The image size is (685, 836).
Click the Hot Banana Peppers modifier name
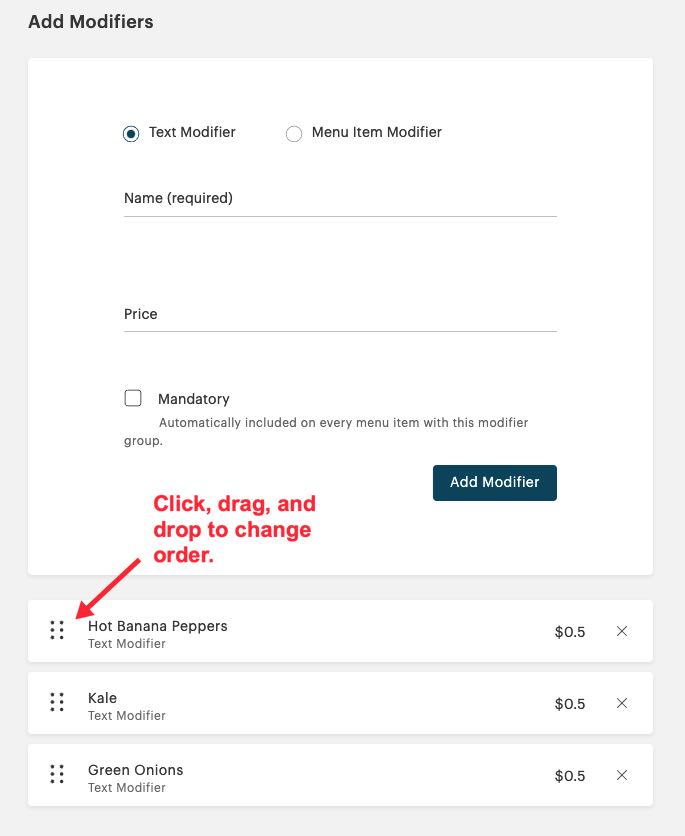158,626
